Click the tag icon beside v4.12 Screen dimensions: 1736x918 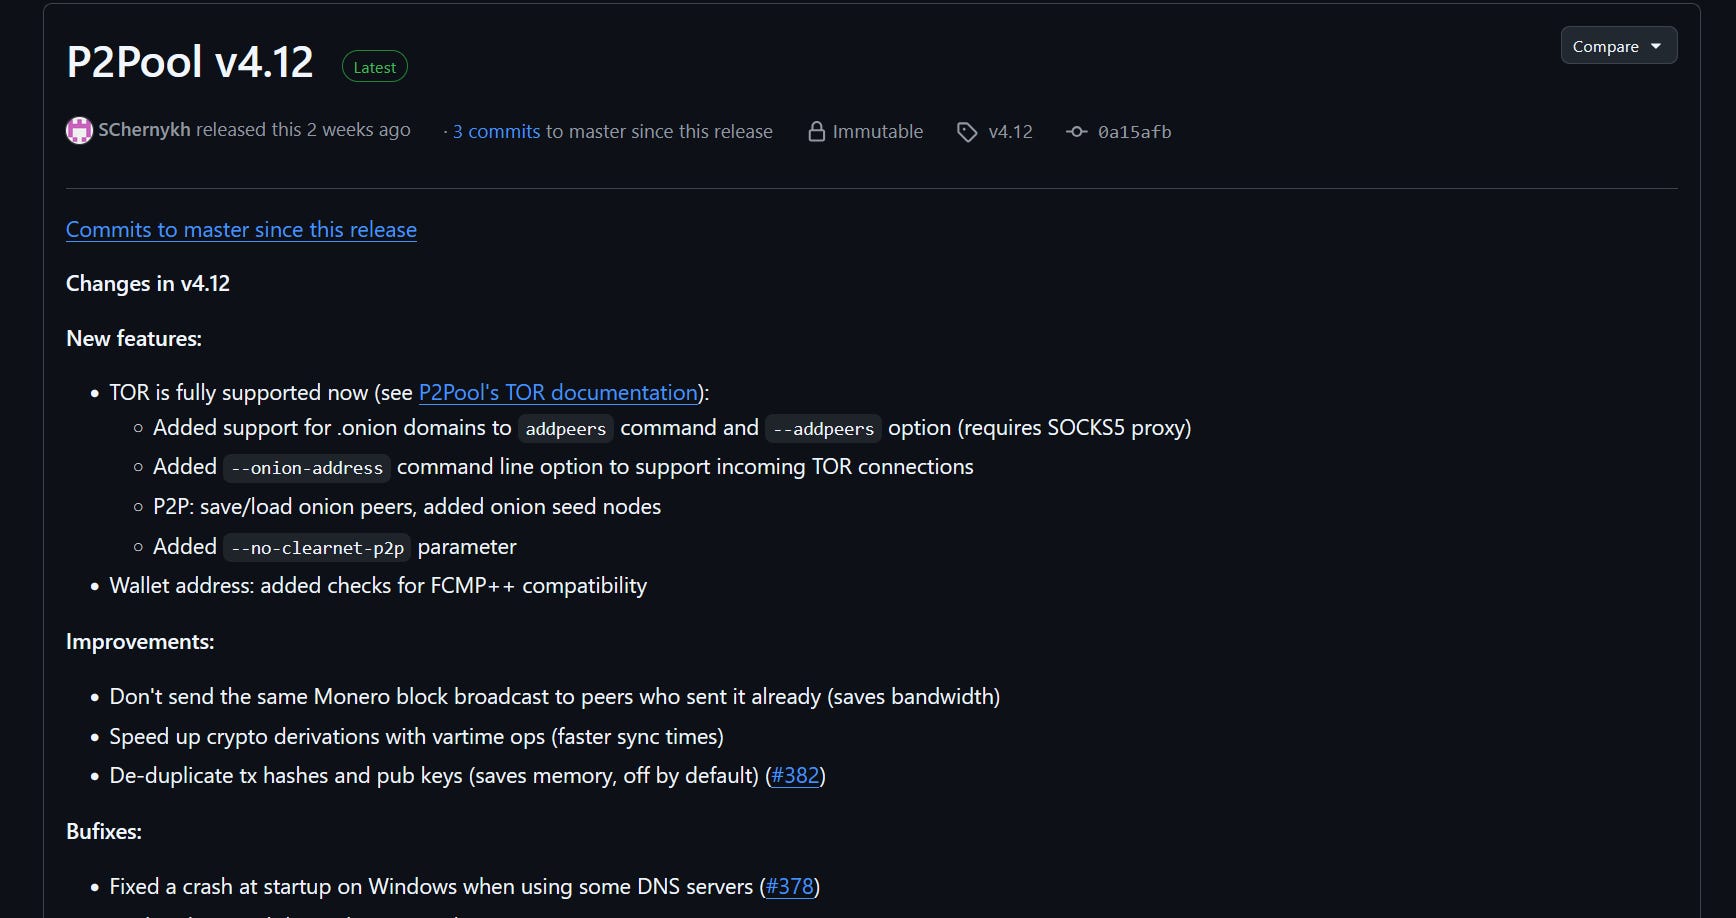click(x=967, y=132)
